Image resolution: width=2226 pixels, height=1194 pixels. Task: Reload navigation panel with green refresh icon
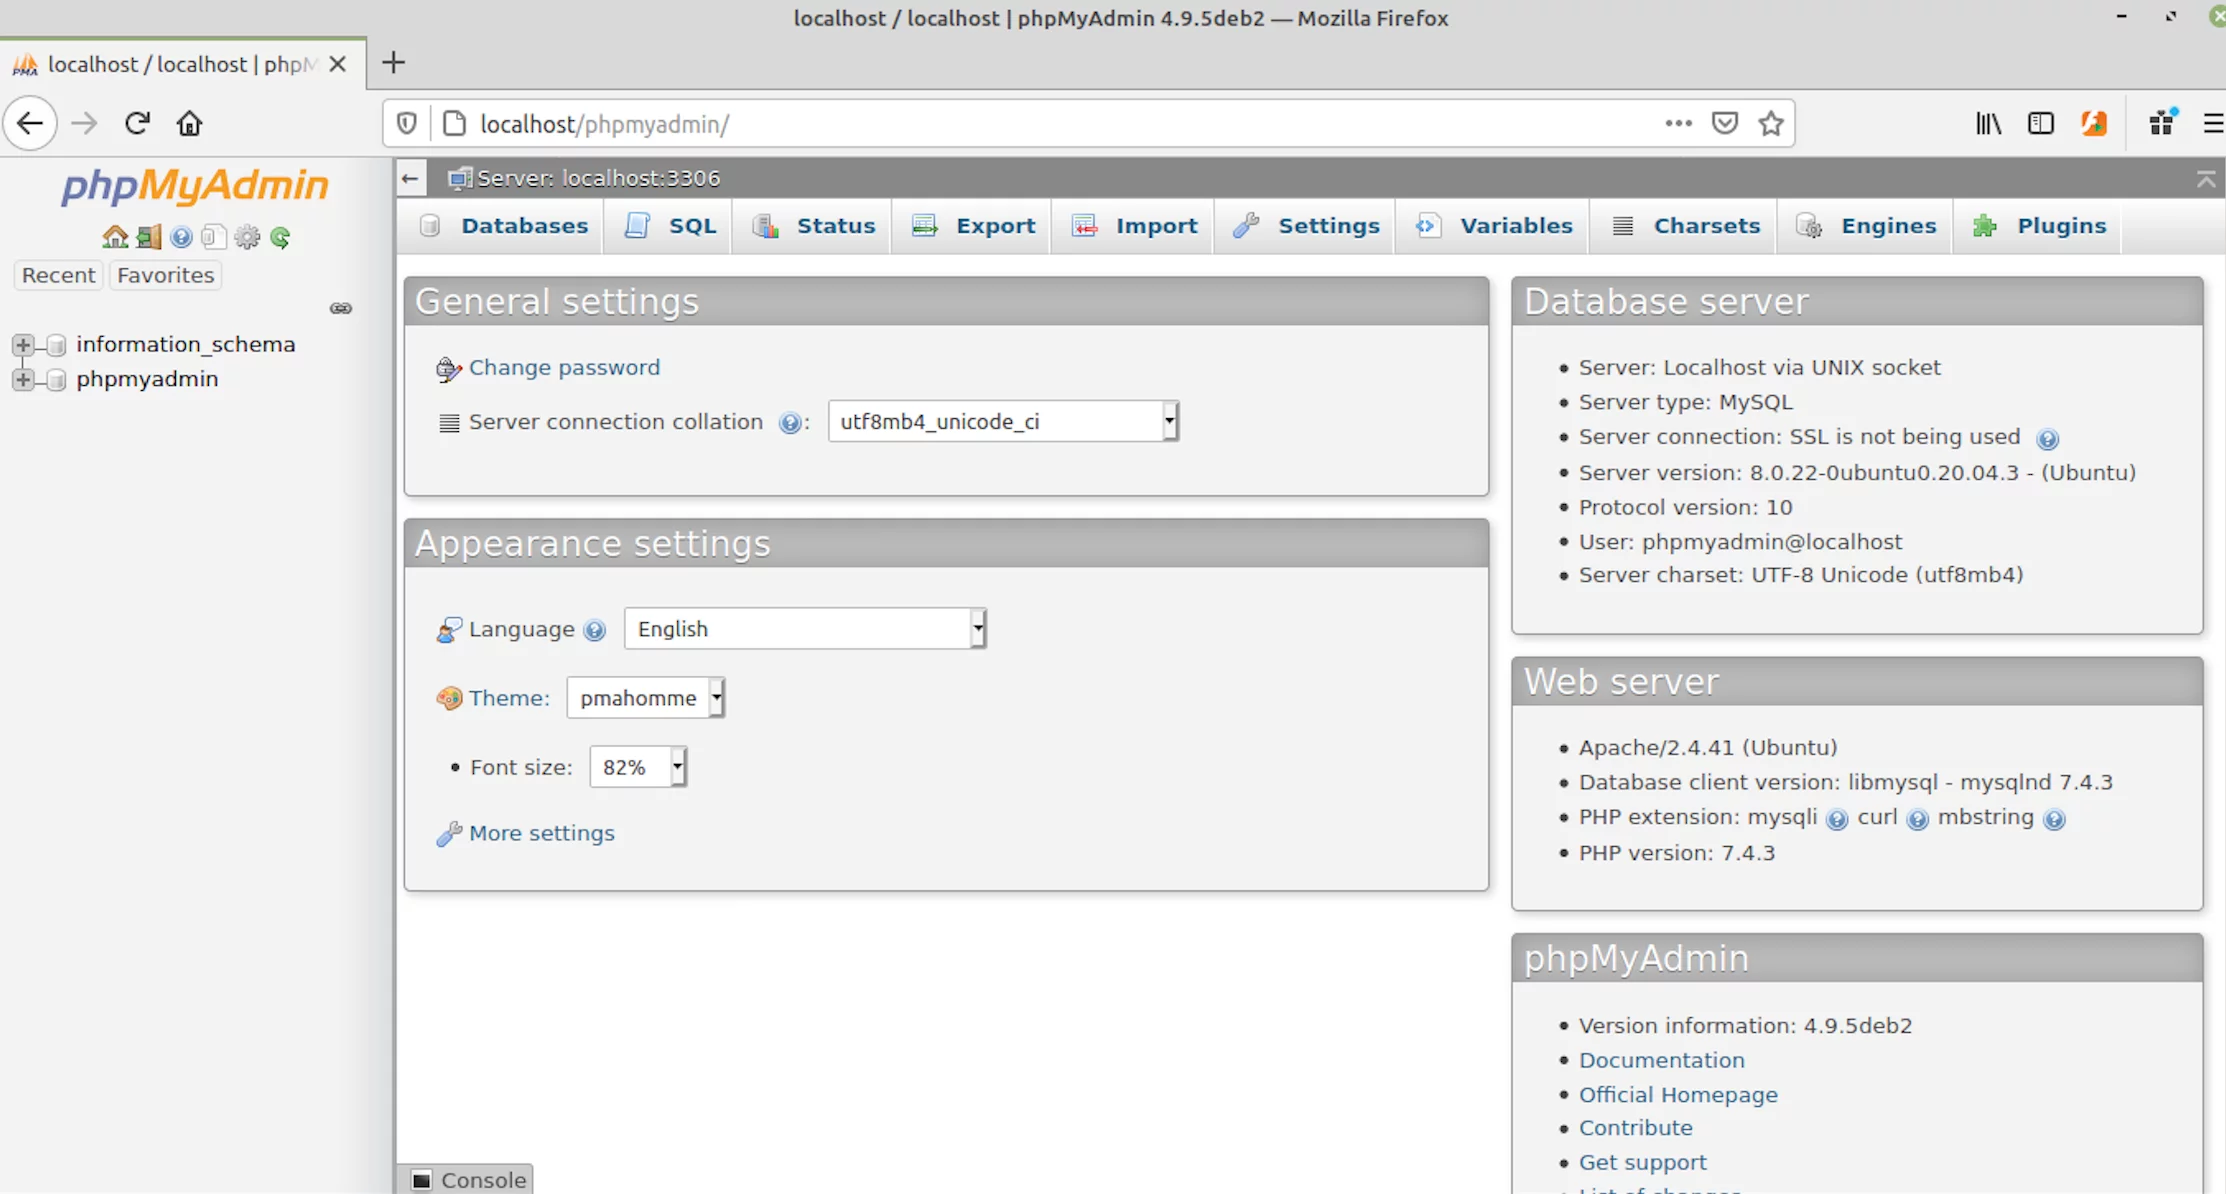click(280, 237)
